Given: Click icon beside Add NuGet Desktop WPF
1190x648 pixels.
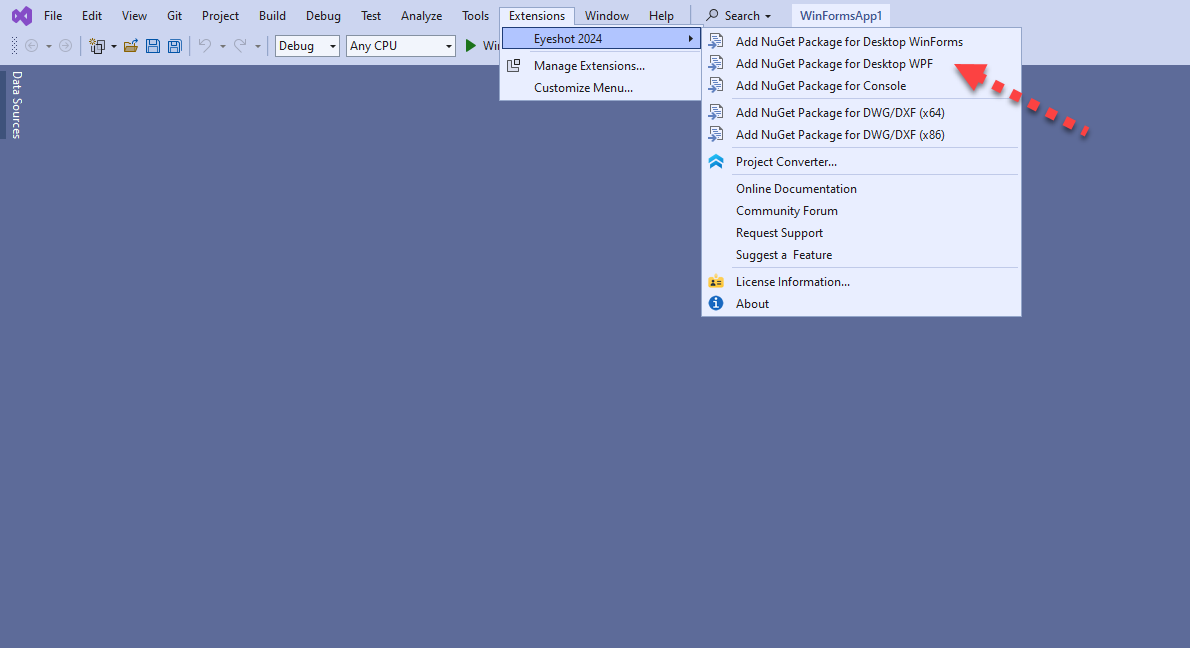Looking at the screenshot, I should 716,63.
